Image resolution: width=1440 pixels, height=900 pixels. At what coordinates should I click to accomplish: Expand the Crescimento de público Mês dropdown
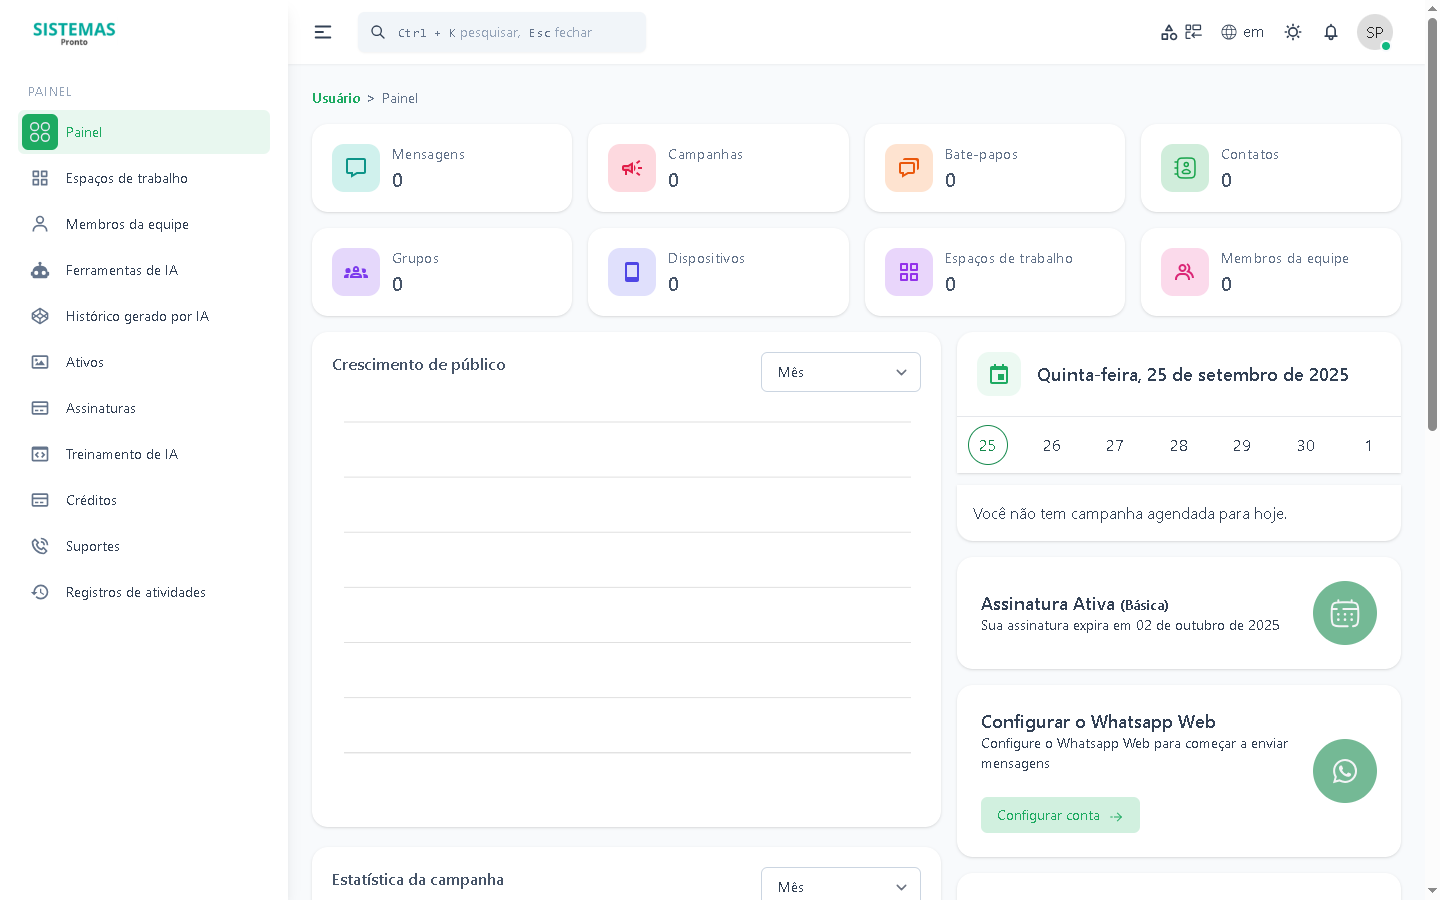(841, 372)
